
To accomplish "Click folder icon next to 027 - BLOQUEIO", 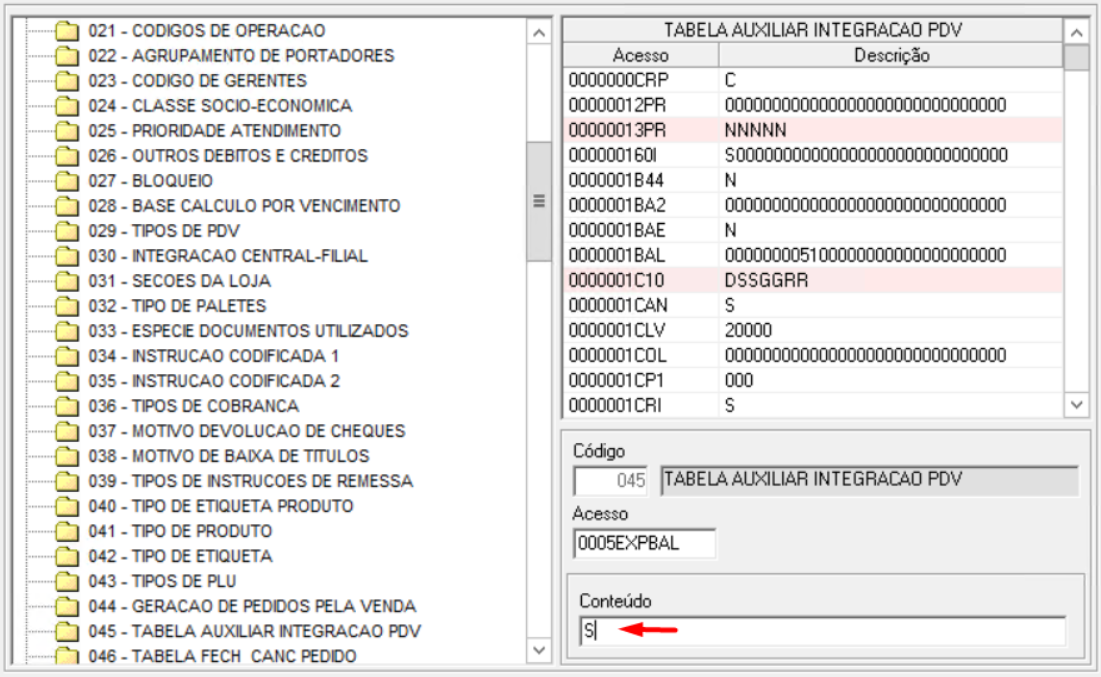I will pyautogui.click(x=67, y=181).
